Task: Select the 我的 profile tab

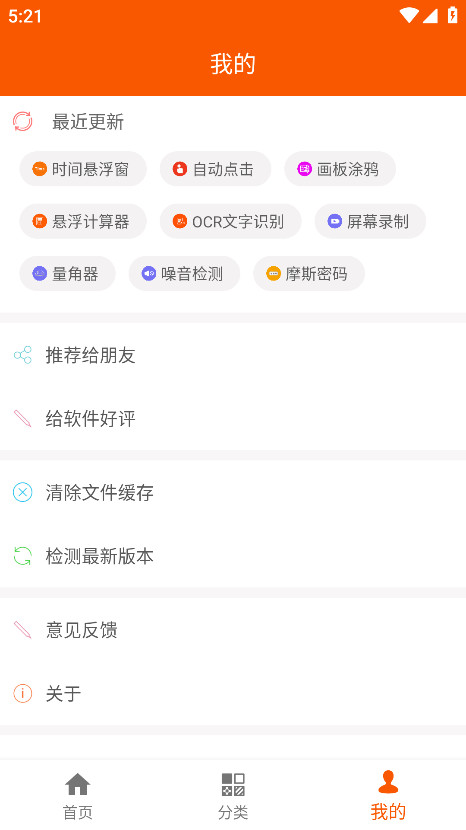Action: point(388,796)
